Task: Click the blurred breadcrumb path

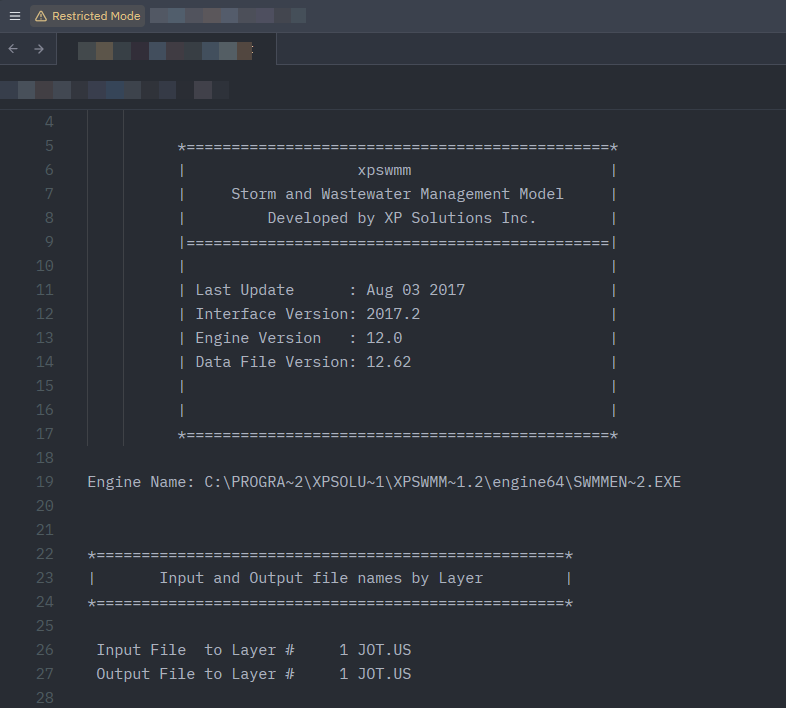Action: coord(114,90)
